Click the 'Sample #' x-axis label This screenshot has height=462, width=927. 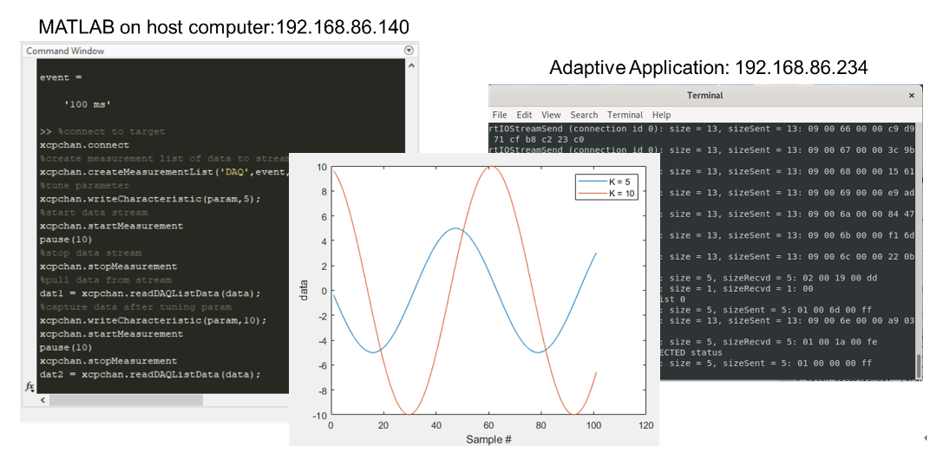490,439
